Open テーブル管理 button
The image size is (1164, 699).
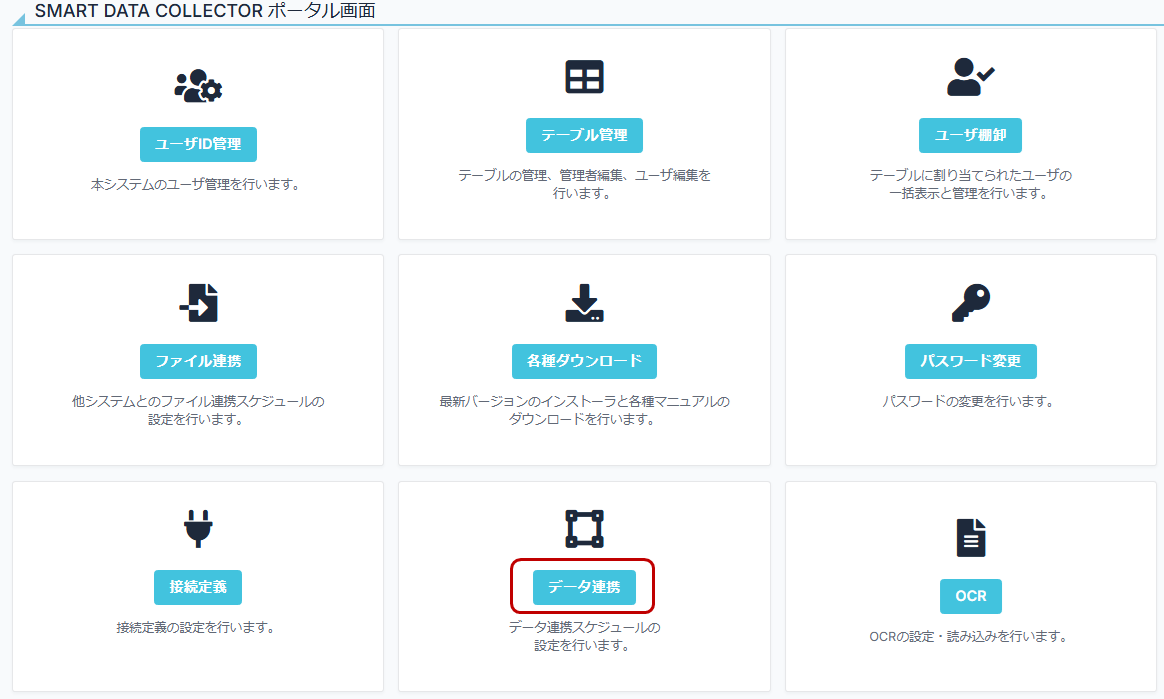(584, 135)
